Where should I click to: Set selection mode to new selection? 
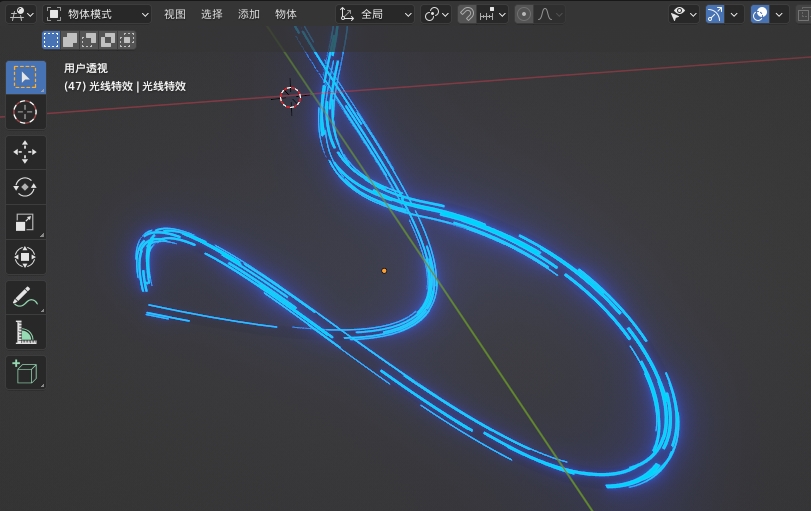[x=51, y=40]
